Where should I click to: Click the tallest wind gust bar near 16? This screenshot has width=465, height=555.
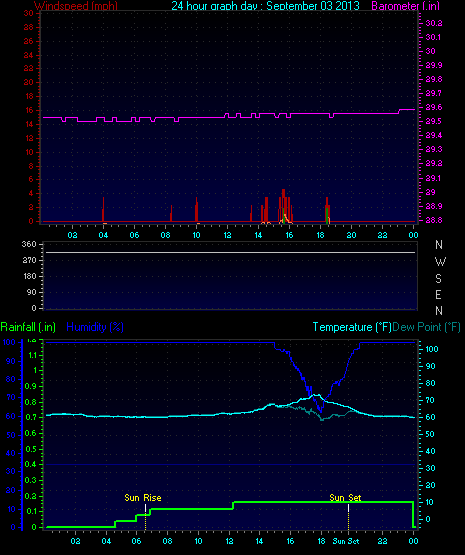(283, 205)
